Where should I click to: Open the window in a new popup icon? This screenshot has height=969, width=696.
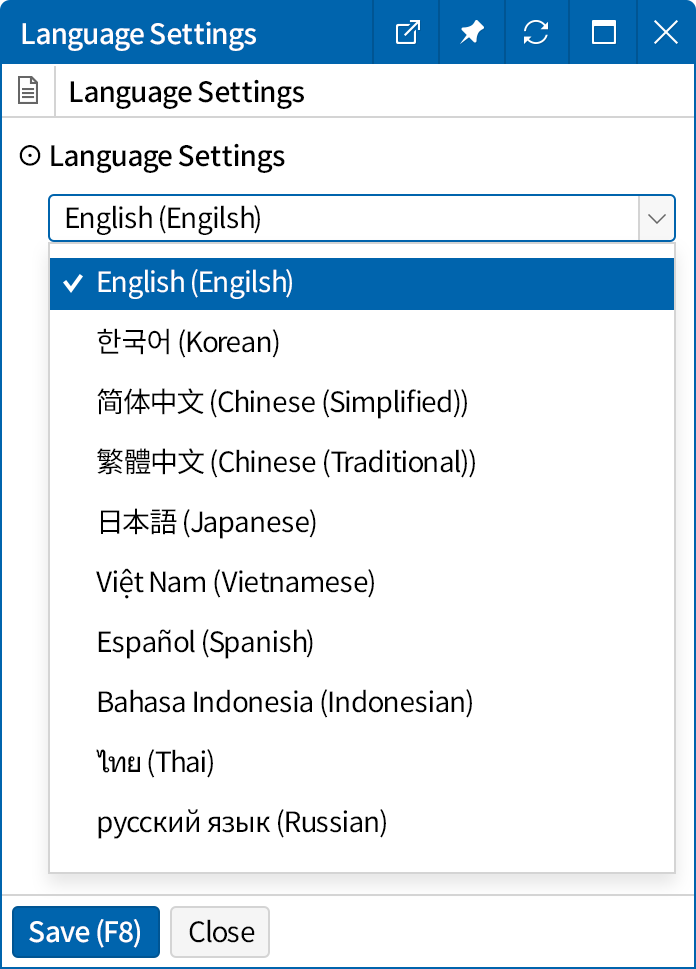pyautogui.click(x=407, y=33)
